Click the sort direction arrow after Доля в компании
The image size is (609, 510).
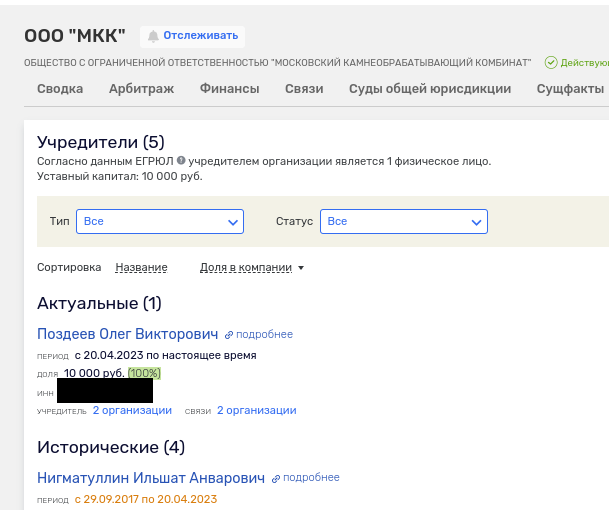[301, 268]
